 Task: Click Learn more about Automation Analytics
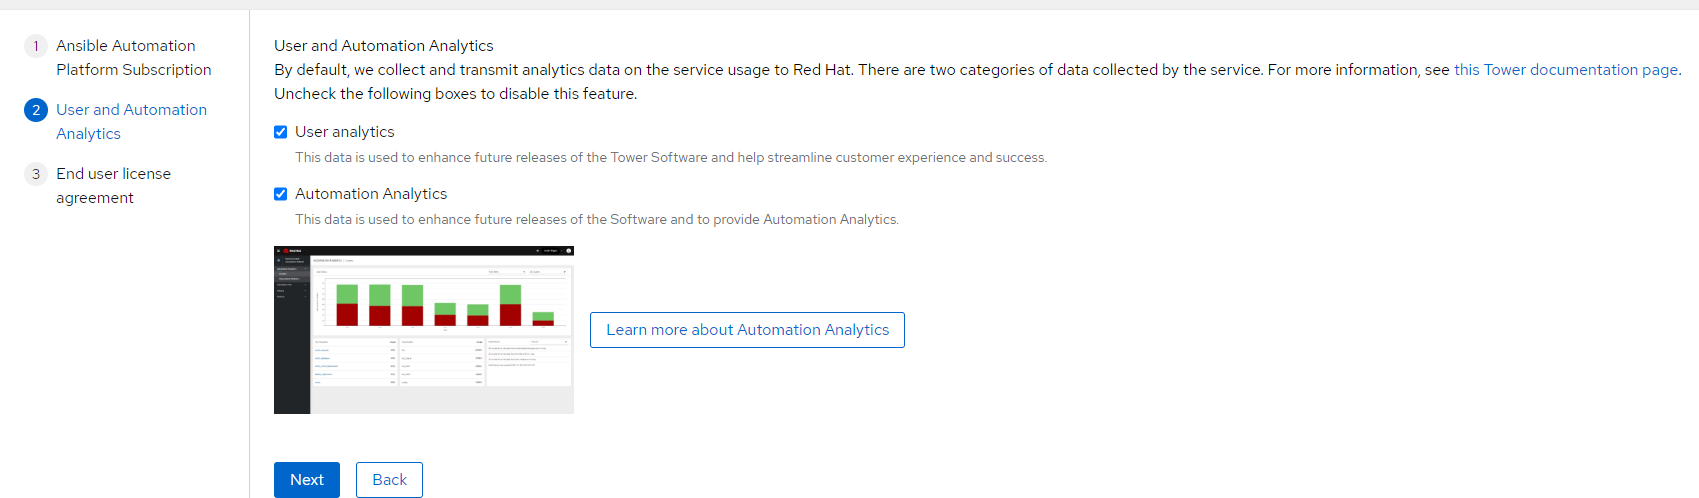[747, 330]
